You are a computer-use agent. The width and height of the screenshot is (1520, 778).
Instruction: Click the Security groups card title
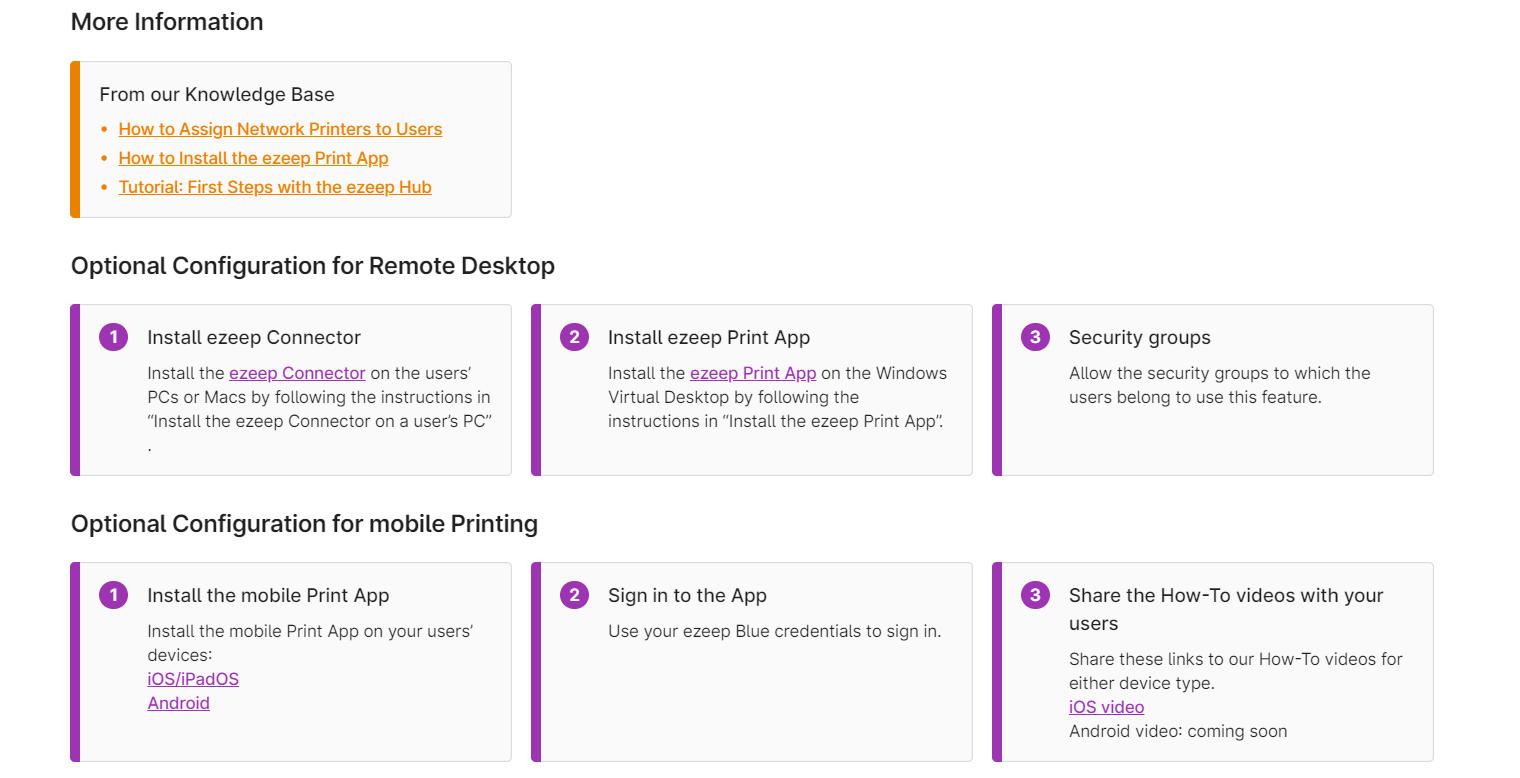pos(1140,338)
